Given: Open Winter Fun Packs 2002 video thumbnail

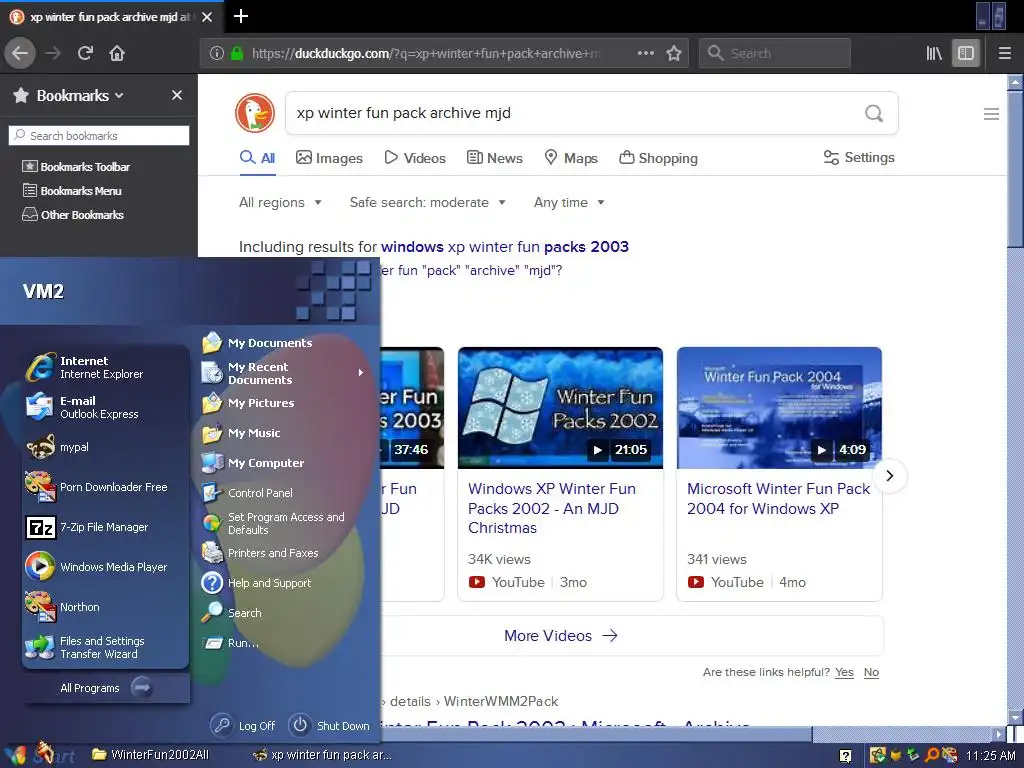Looking at the screenshot, I should pyautogui.click(x=560, y=408).
